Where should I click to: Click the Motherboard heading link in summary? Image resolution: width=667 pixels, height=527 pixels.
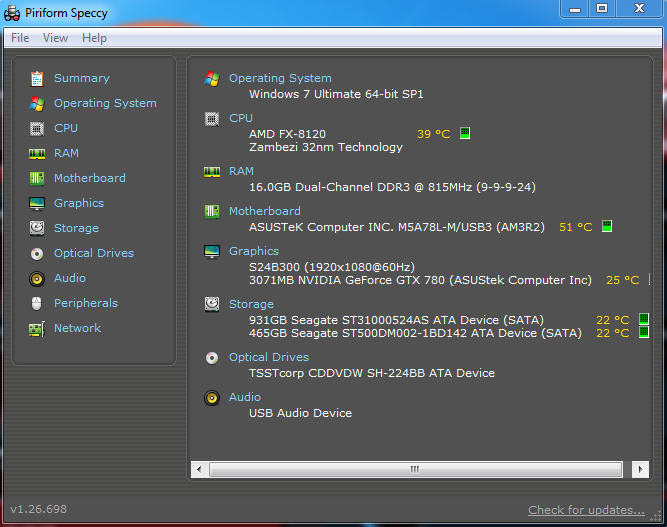pos(265,211)
